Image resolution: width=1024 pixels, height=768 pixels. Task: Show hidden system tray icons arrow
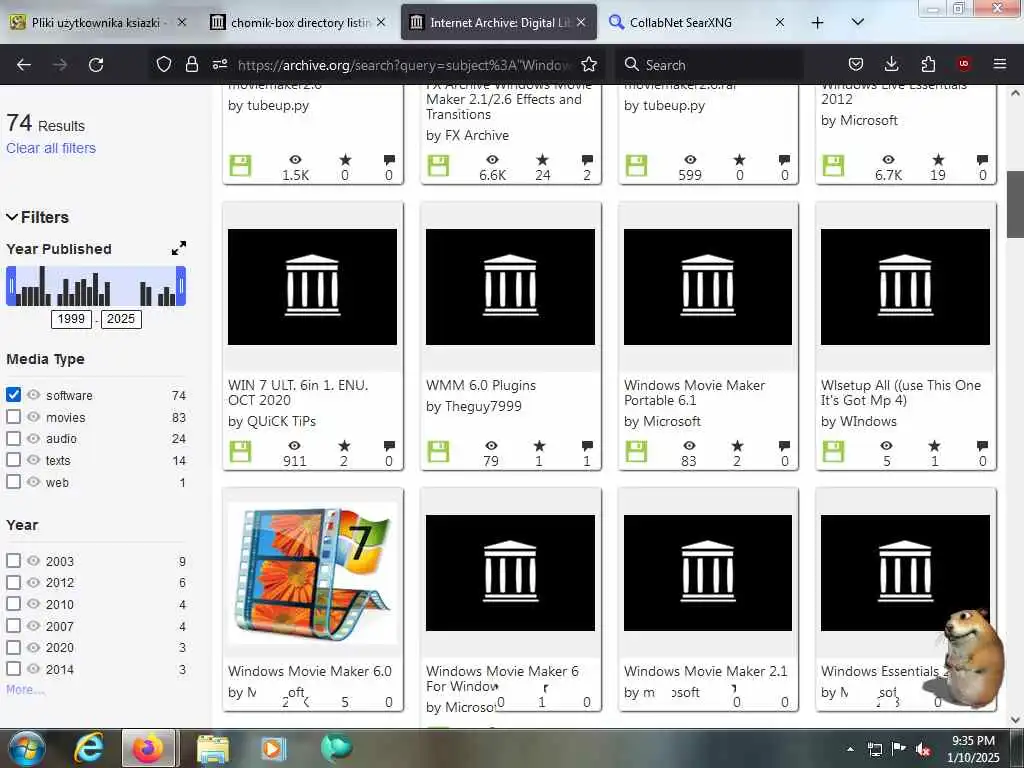tap(850, 749)
